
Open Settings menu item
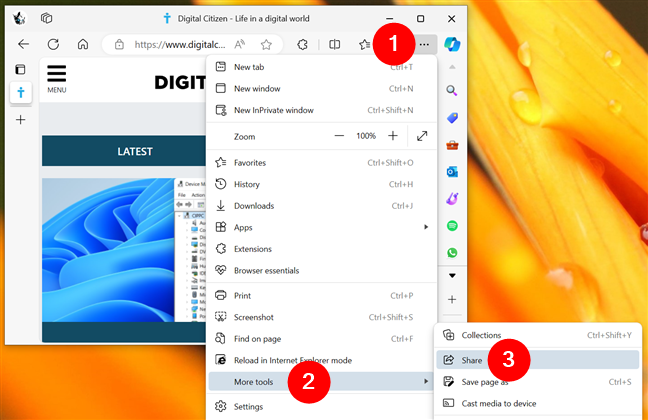pos(321,406)
